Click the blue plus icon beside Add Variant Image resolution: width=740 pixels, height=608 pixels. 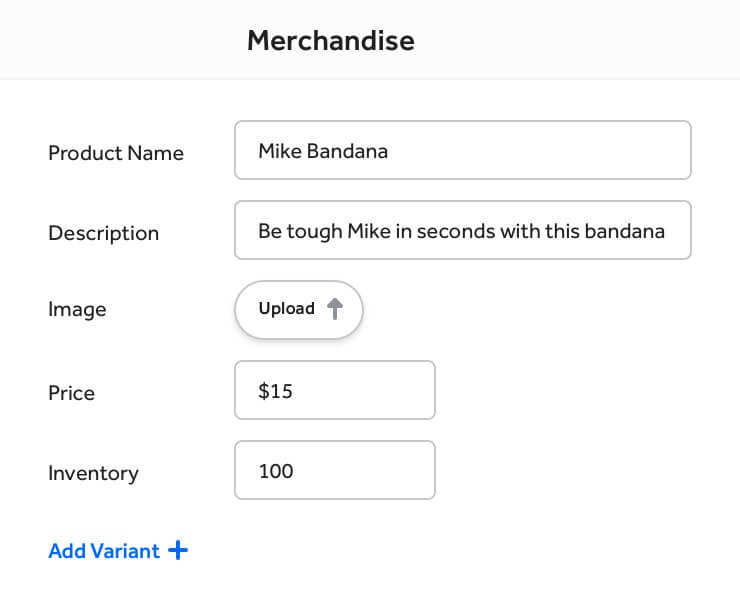tap(178, 550)
